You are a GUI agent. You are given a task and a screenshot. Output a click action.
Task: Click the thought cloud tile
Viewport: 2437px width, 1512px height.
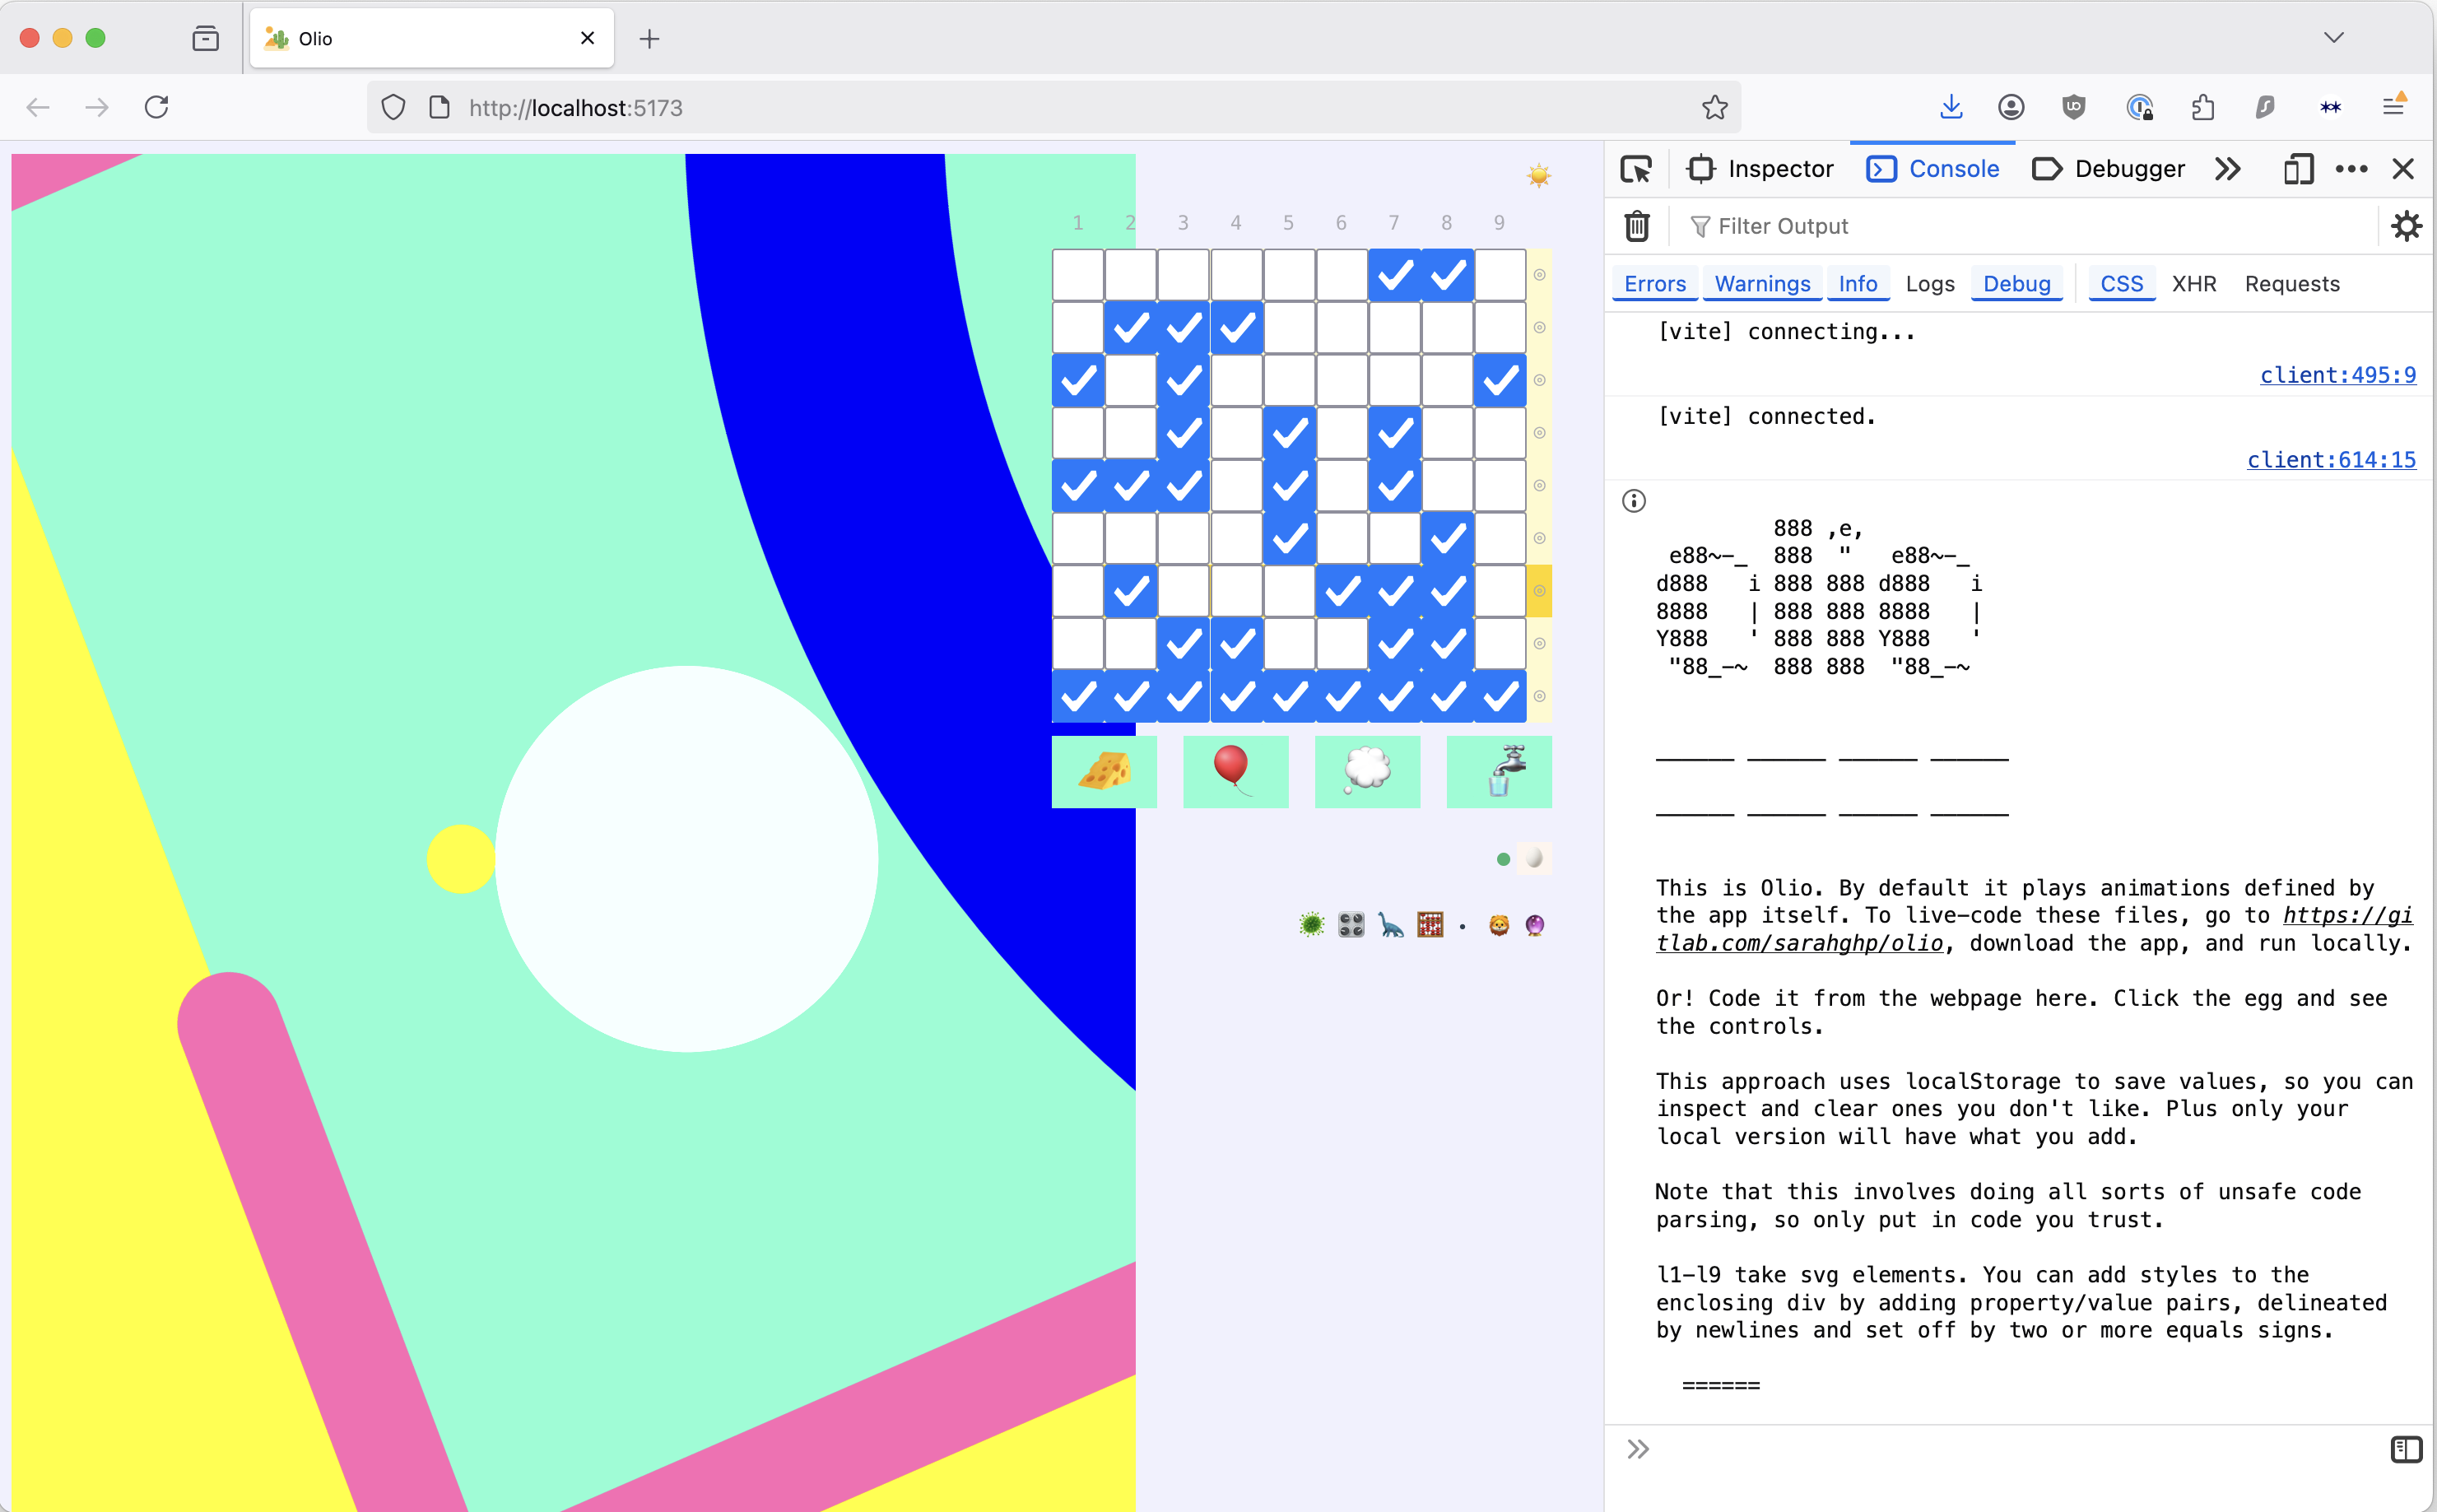[x=1367, y=771]
